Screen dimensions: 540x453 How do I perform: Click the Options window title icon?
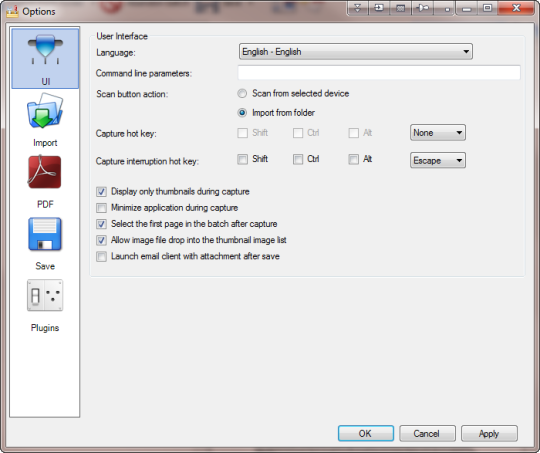[x=12, y=11]
